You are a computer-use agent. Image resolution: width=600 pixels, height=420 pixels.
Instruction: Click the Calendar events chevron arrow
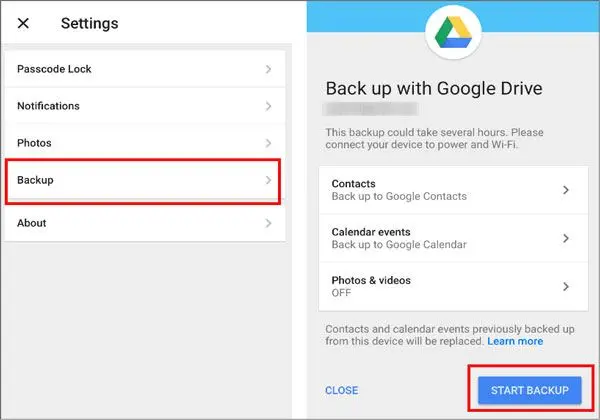(566, 238)
